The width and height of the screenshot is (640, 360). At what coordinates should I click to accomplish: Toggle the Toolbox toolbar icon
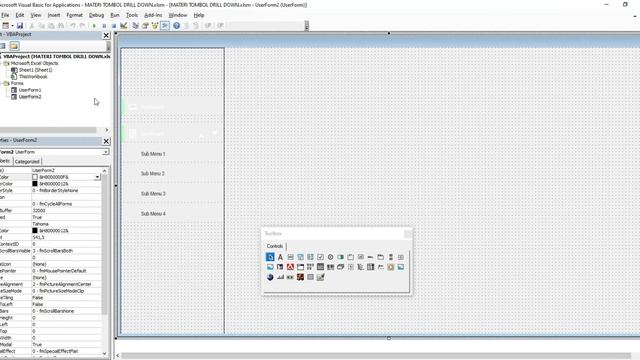click(165, 26)
